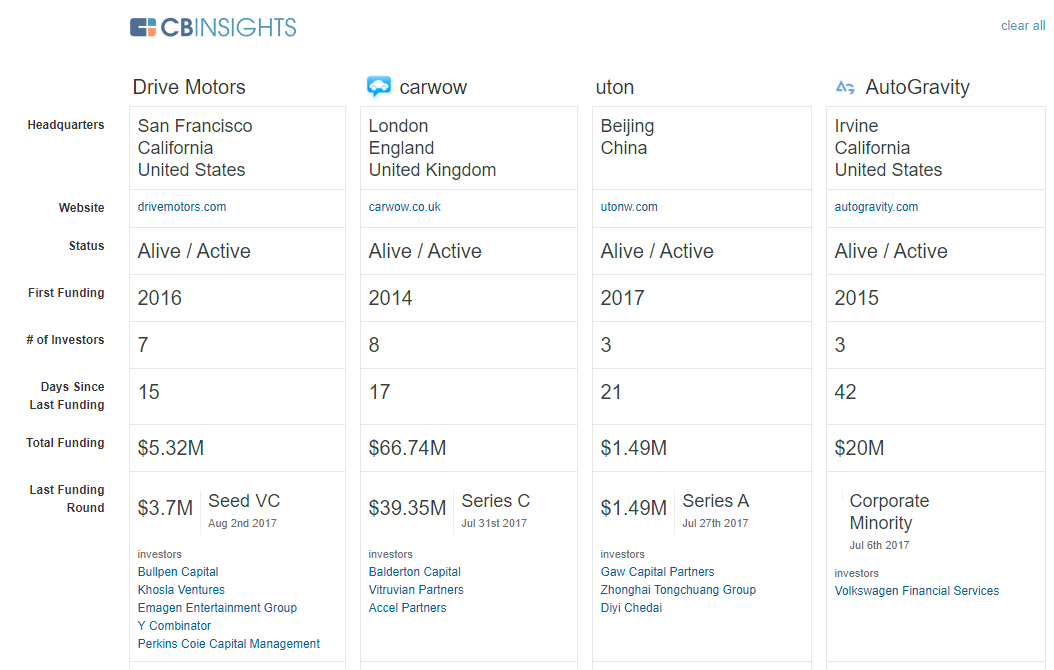Image resolution: width=1054 pixels, height=670 pixels.
Task: Select the carwow company name
Action: coord(433,87)
